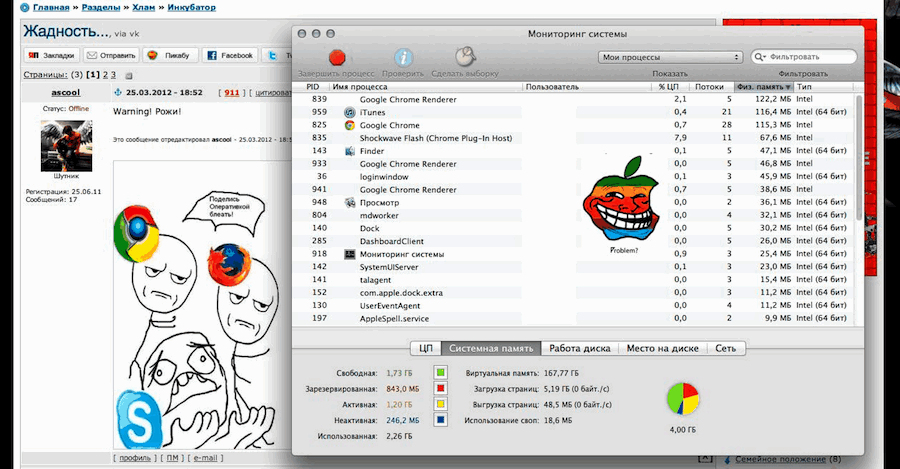900x469 pixels.
Task: Click the Google Chrome process icon in Activity Monitor
Action: pos(350,125)
